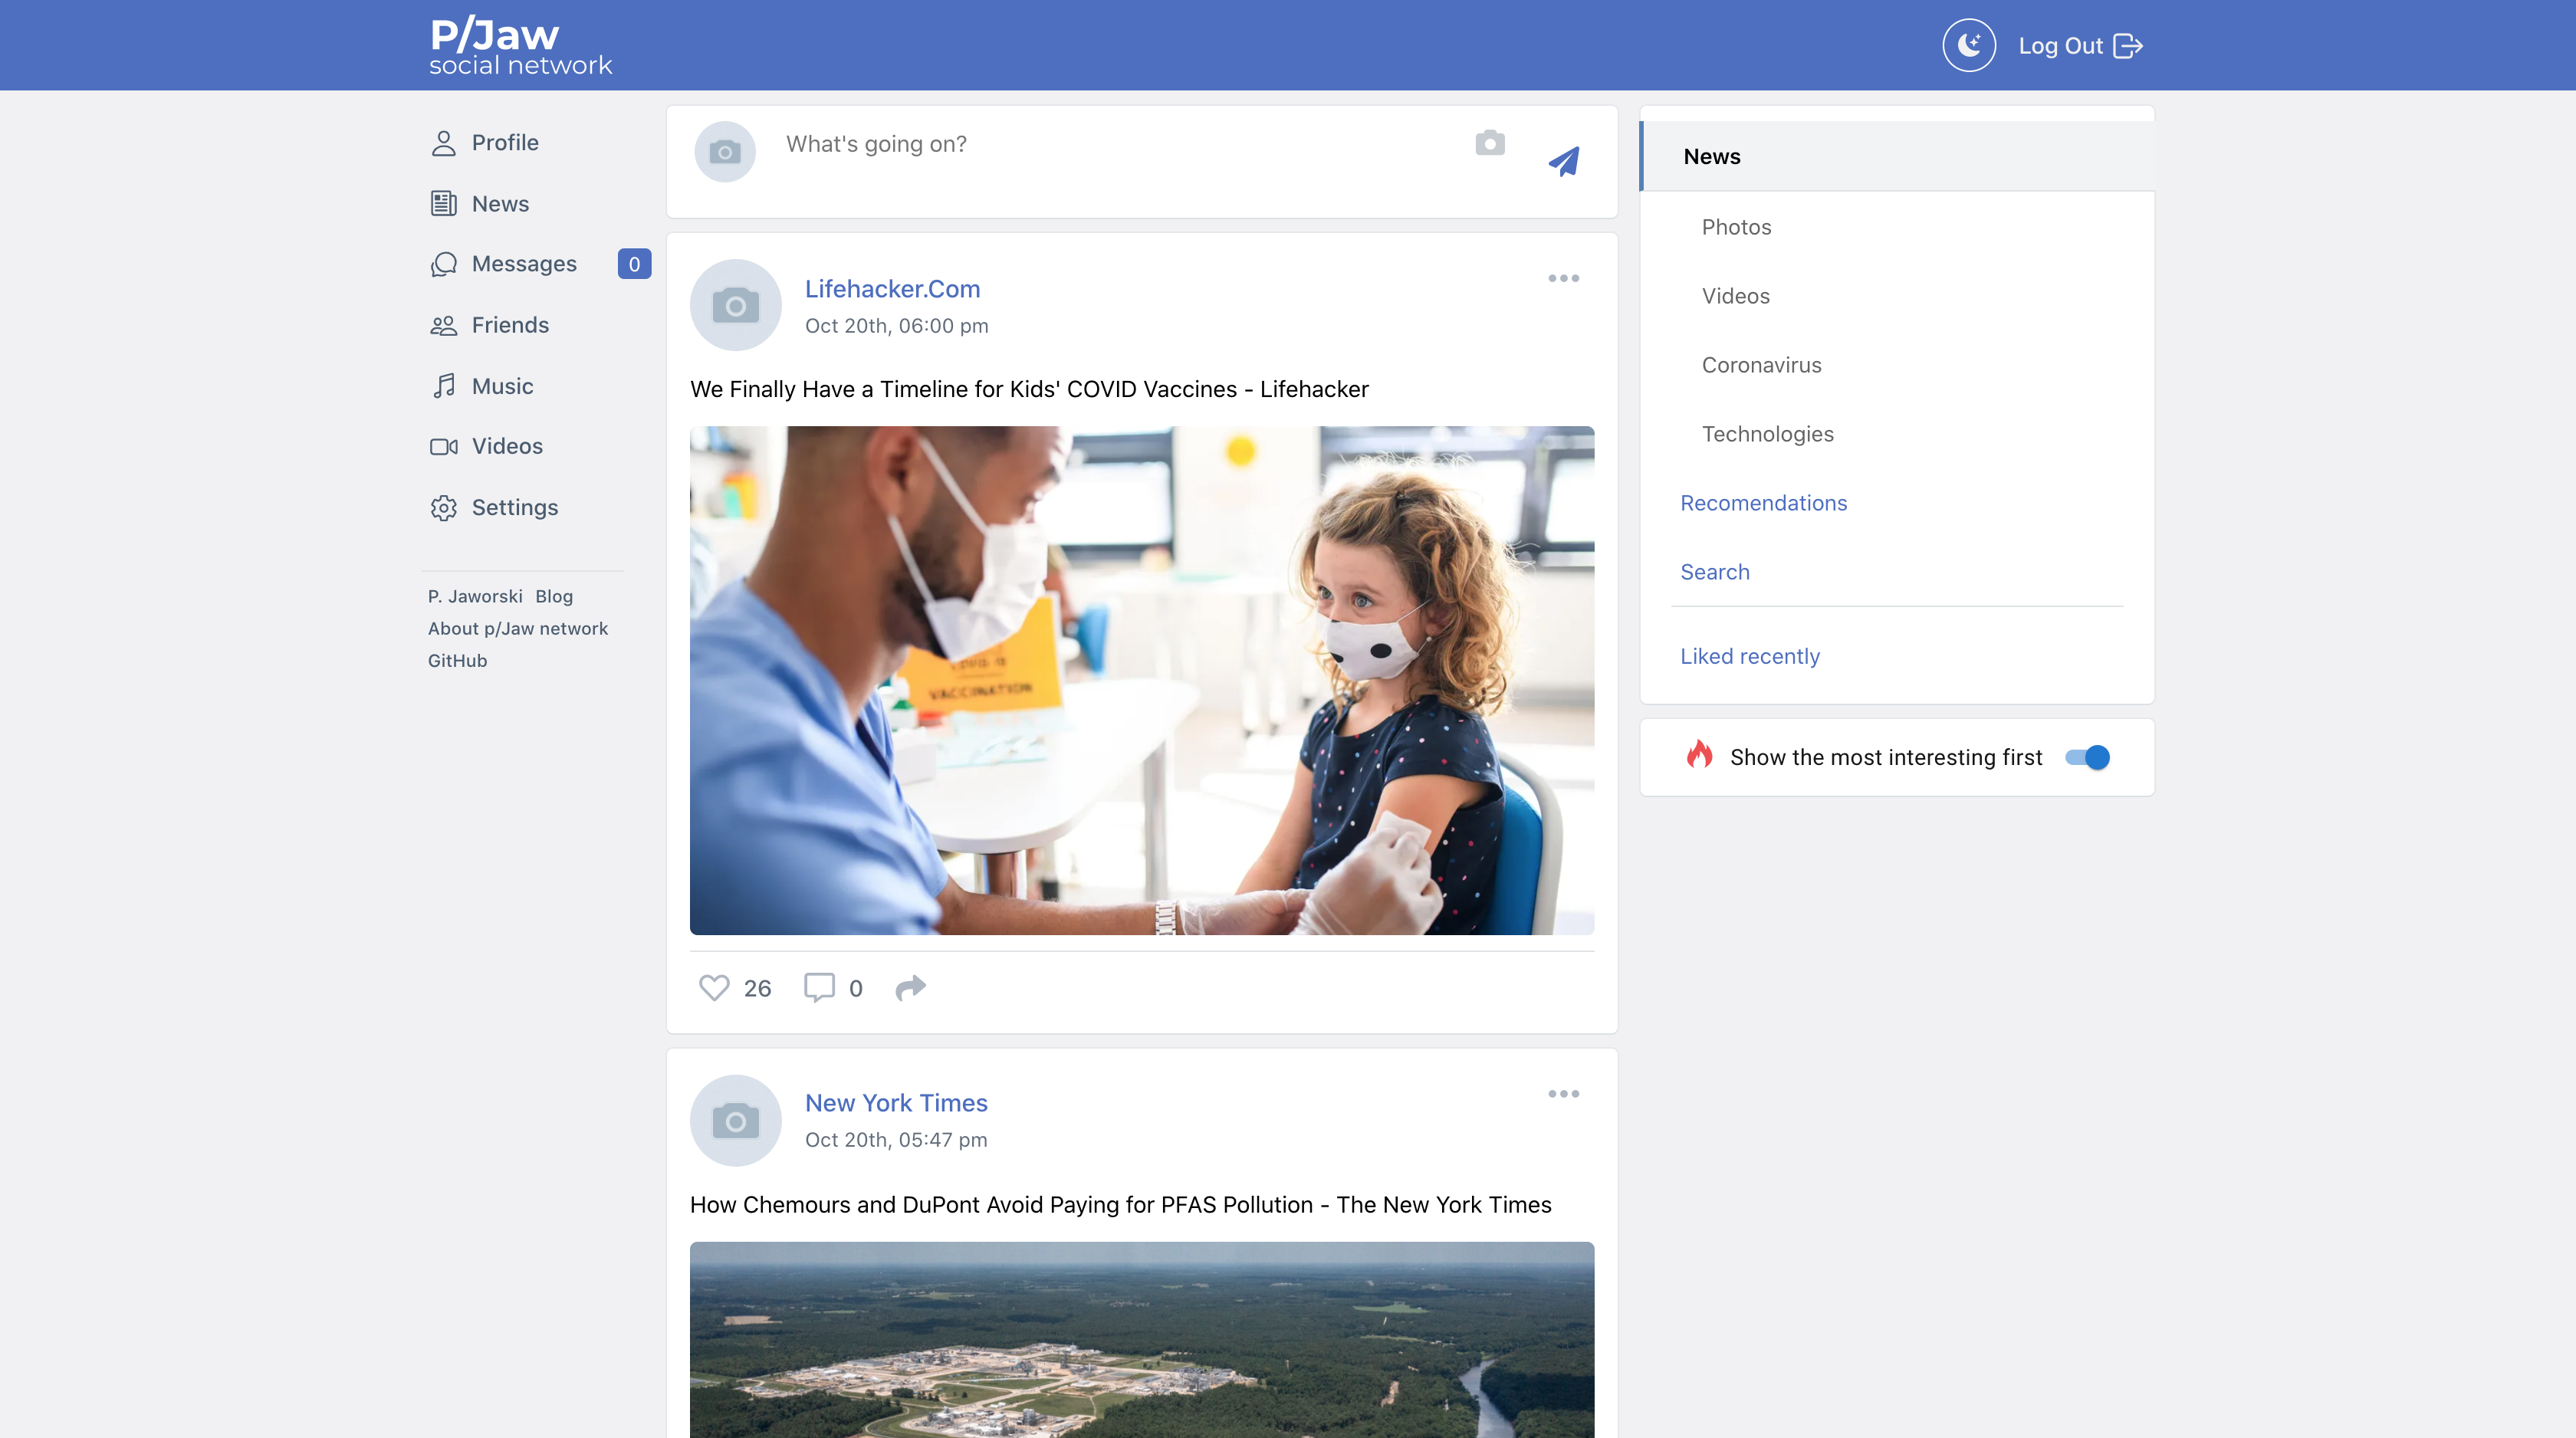Viewport: 2576px width, 1438px height.
Task: Toggle Show the most interesting first switch
Action: (x=2088, y=757)
